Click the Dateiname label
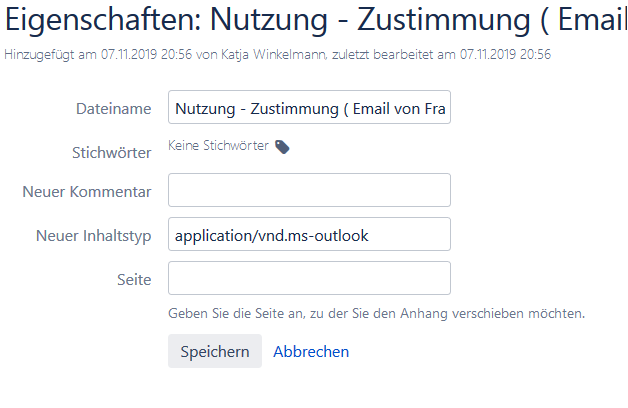Viewport: 628px width, 408px height. pos(114,109)
